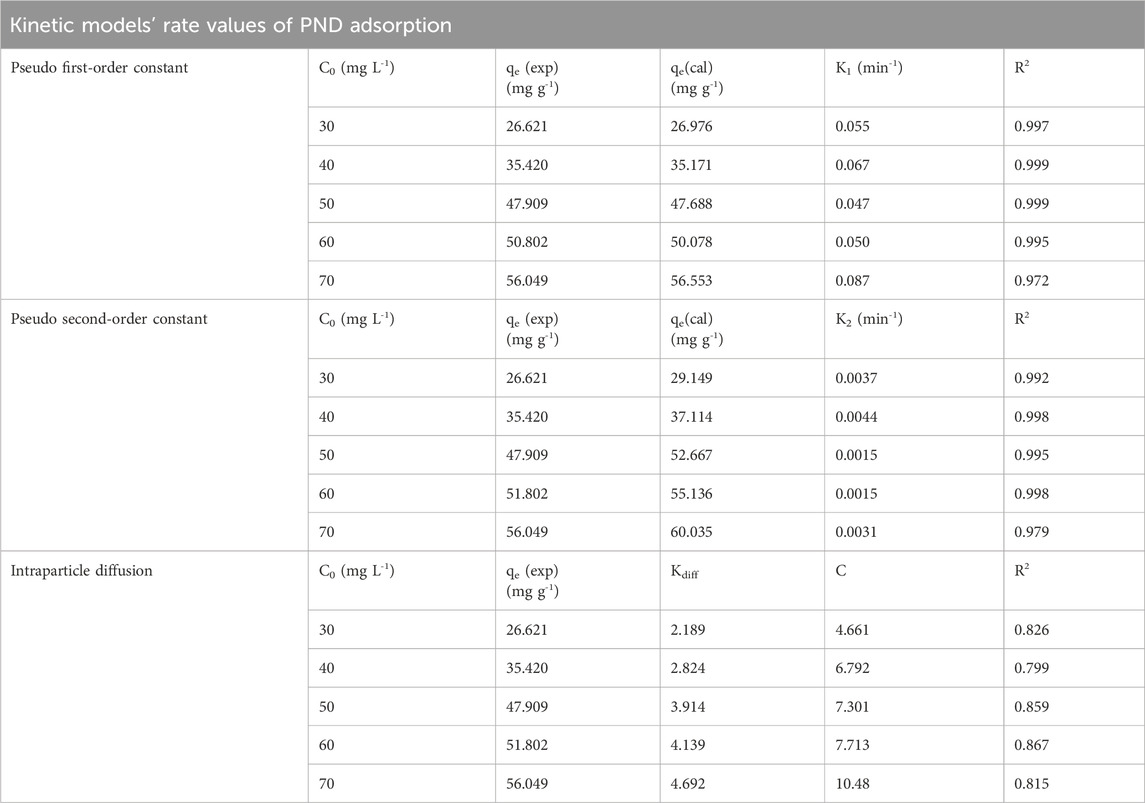The width and height of the screenshot is (1145, 803).
Task: Click the table title about PND adsorption
Action: pos(230,25)
